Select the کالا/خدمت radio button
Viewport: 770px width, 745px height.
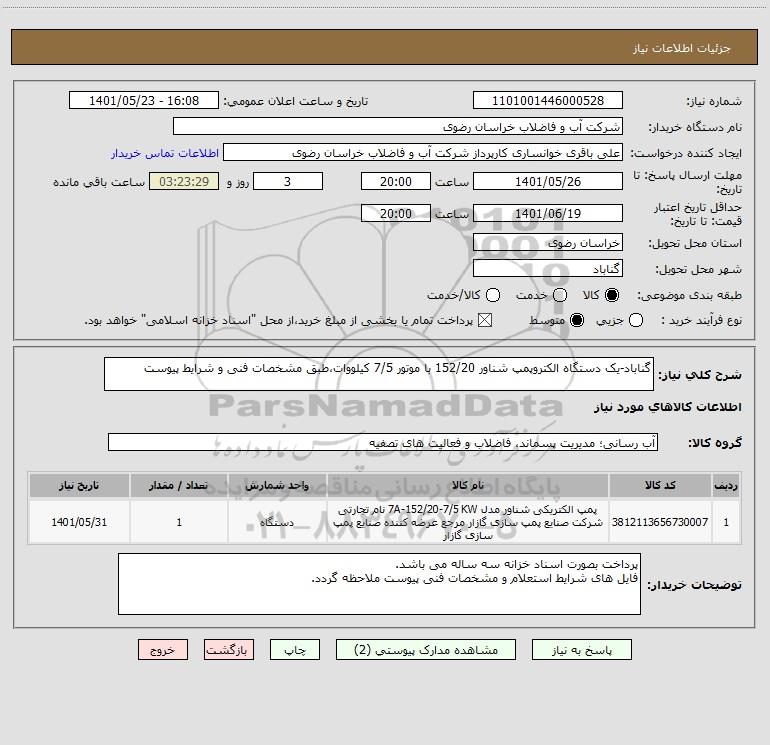[x=493, y=295]
